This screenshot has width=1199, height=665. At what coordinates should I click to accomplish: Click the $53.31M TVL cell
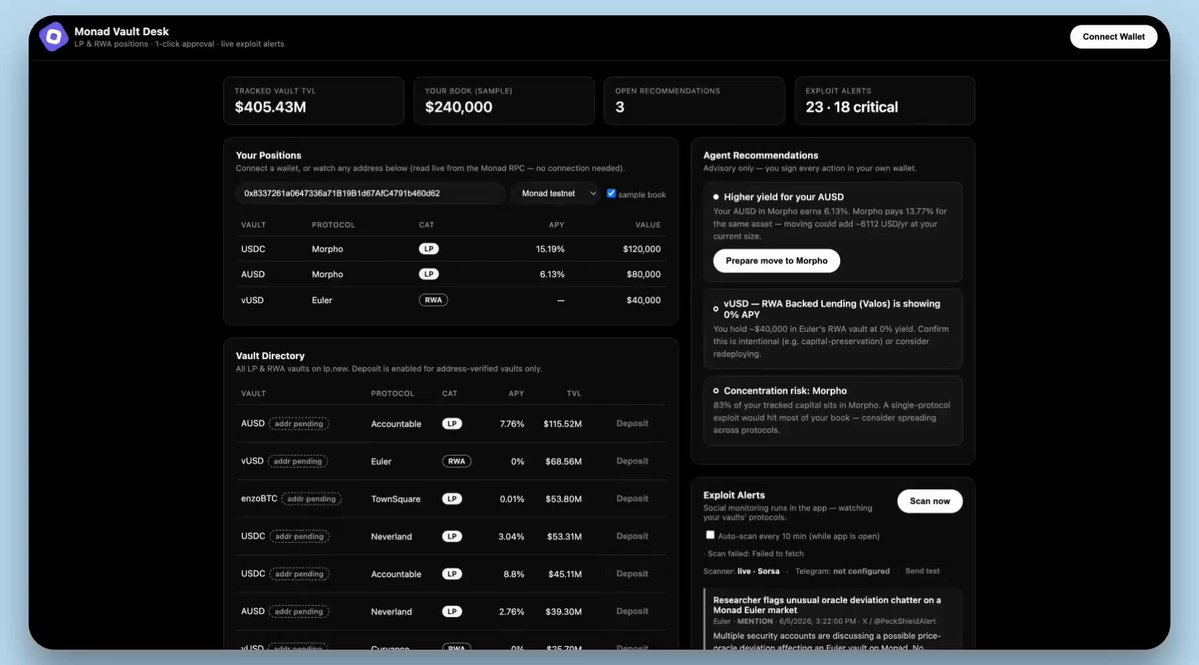pyautogui.click(x=564, y=537)
